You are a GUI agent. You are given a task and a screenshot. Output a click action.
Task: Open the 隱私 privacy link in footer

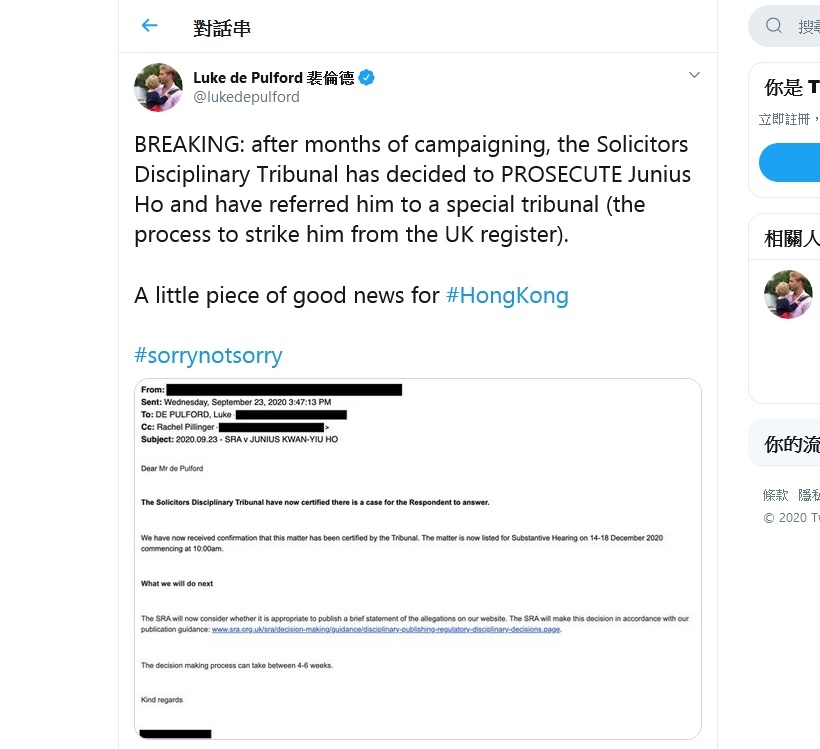tap(809, 495)
